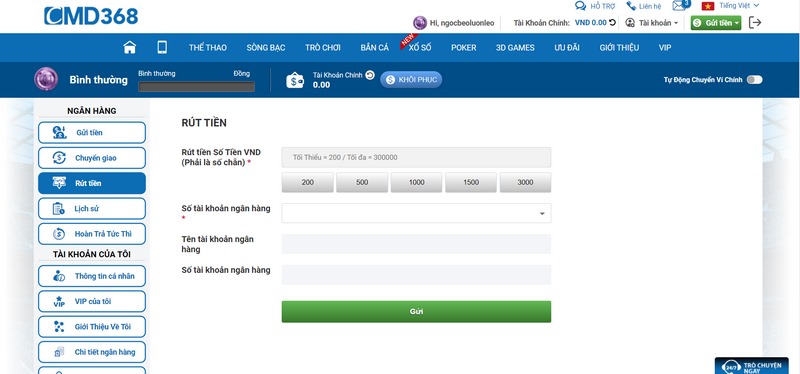
Task: Open the Hỗ Trợ chat support icon
Action: coord(580,6)
